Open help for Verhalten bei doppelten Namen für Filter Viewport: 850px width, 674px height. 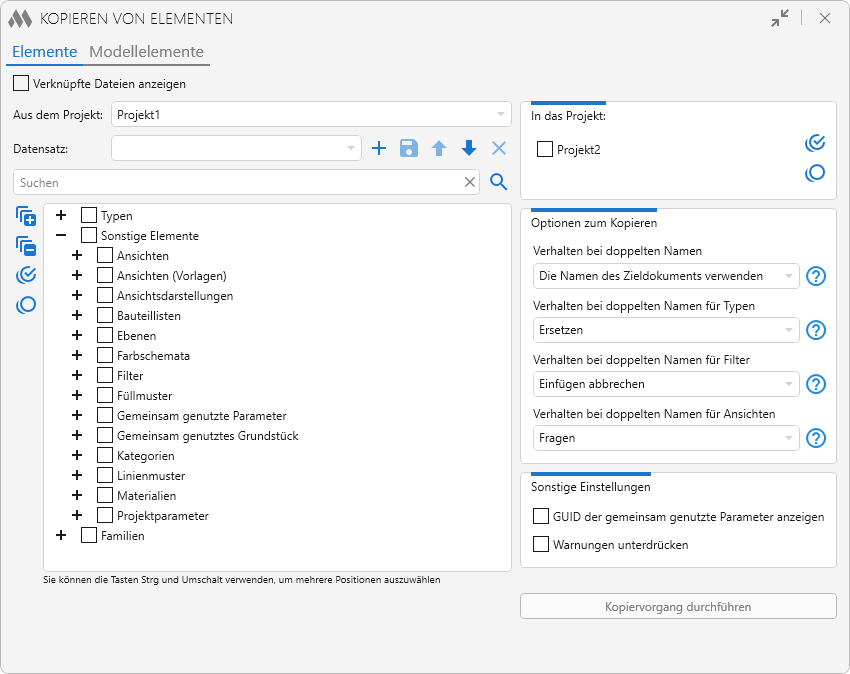pos(816,384)
